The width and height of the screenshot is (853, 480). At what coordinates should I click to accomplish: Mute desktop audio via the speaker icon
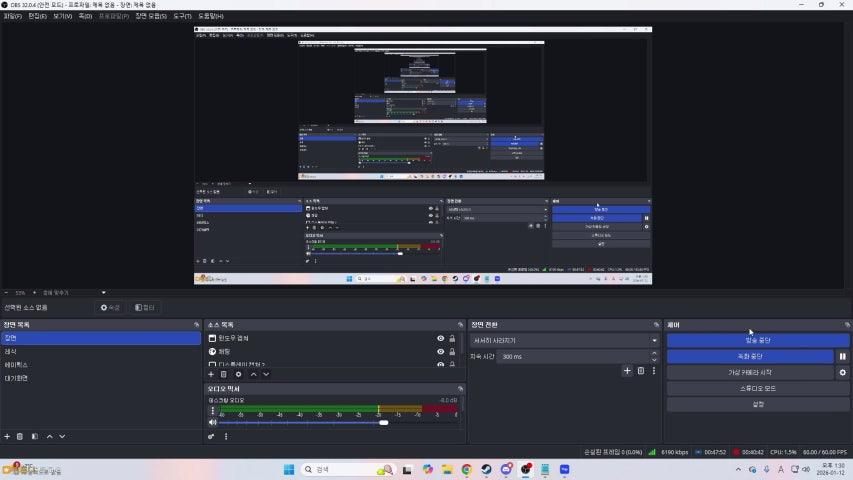(212, 422)
